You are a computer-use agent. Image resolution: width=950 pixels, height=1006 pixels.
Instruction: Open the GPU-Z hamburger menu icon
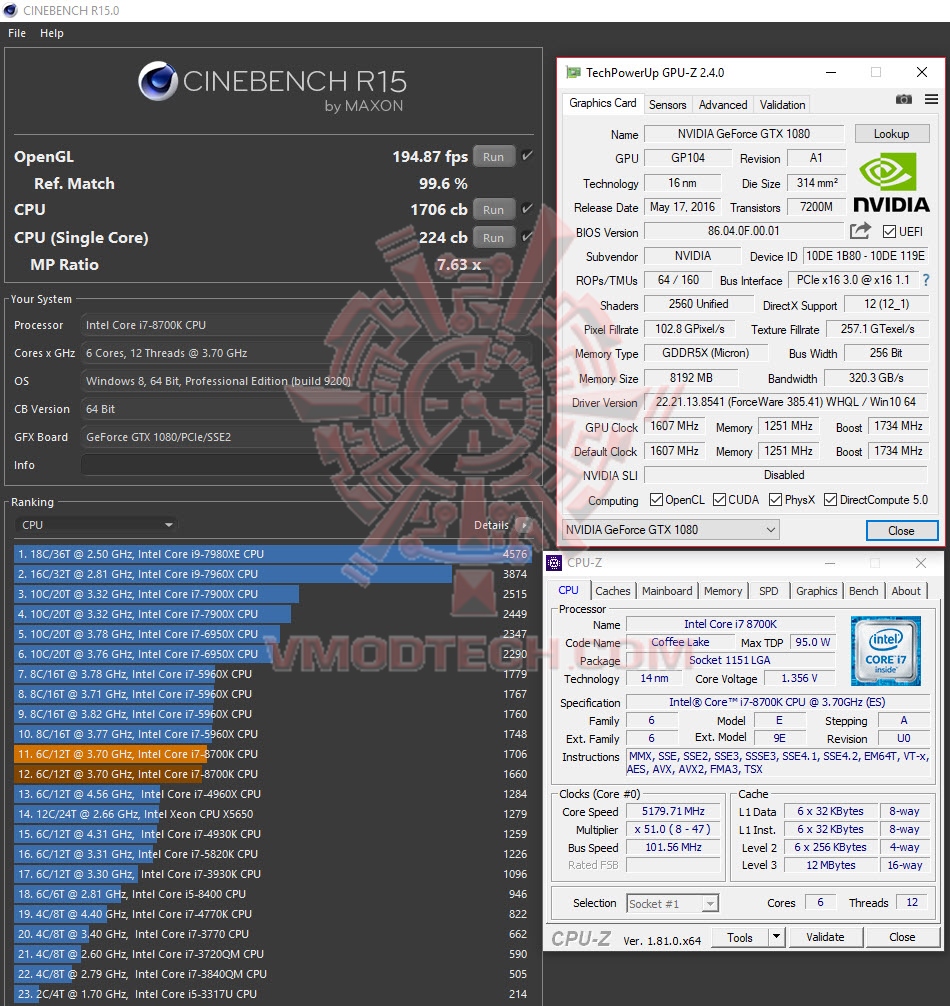(x=931, y=99)
